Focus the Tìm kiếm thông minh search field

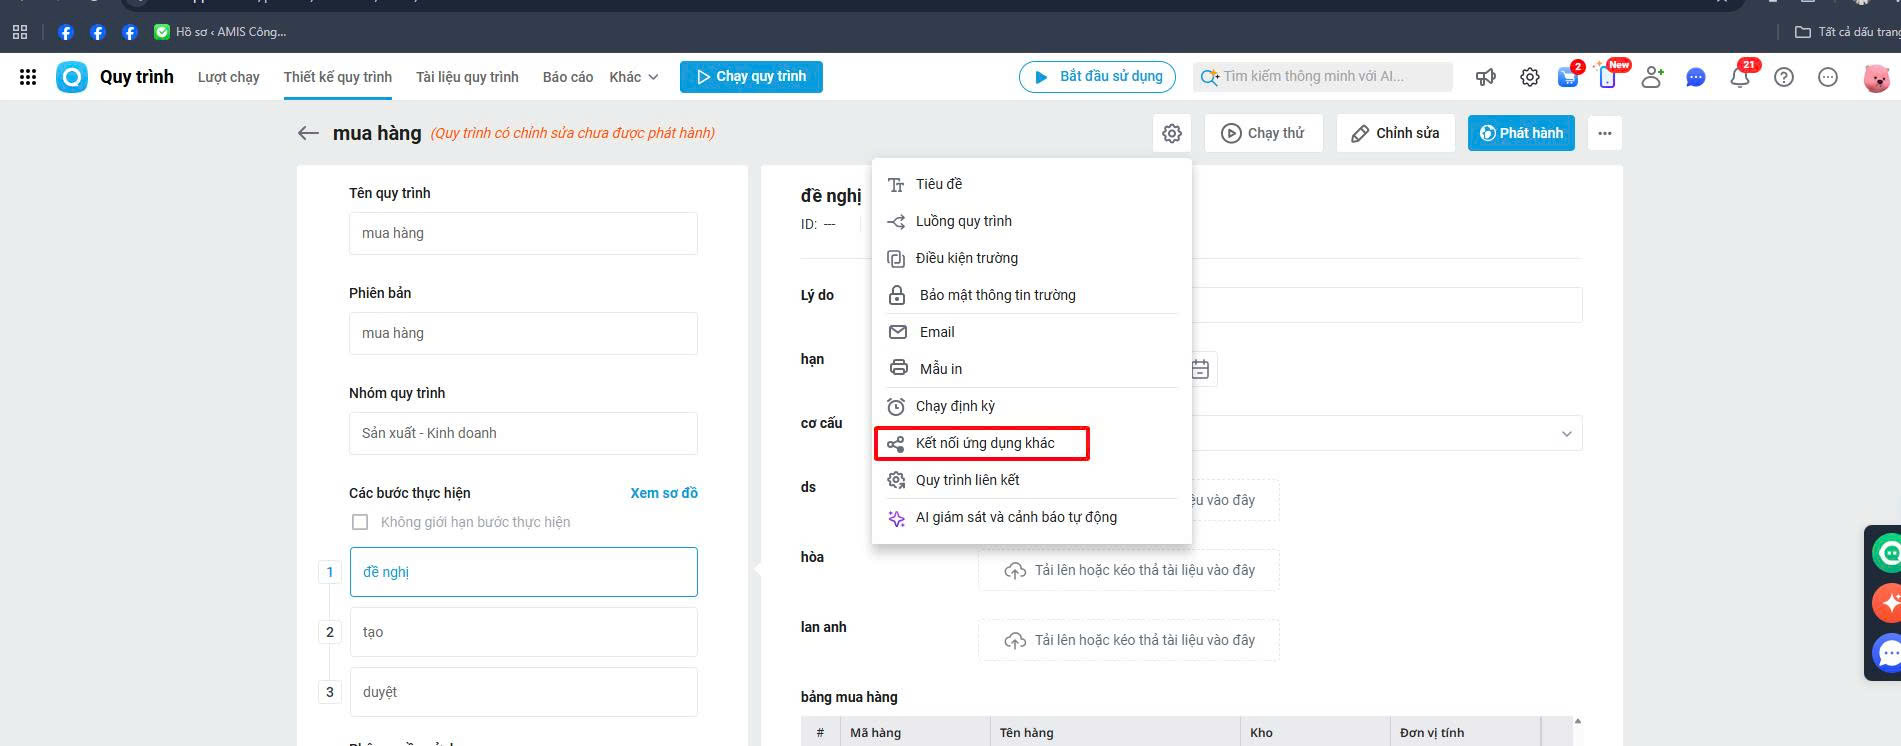1323,77
